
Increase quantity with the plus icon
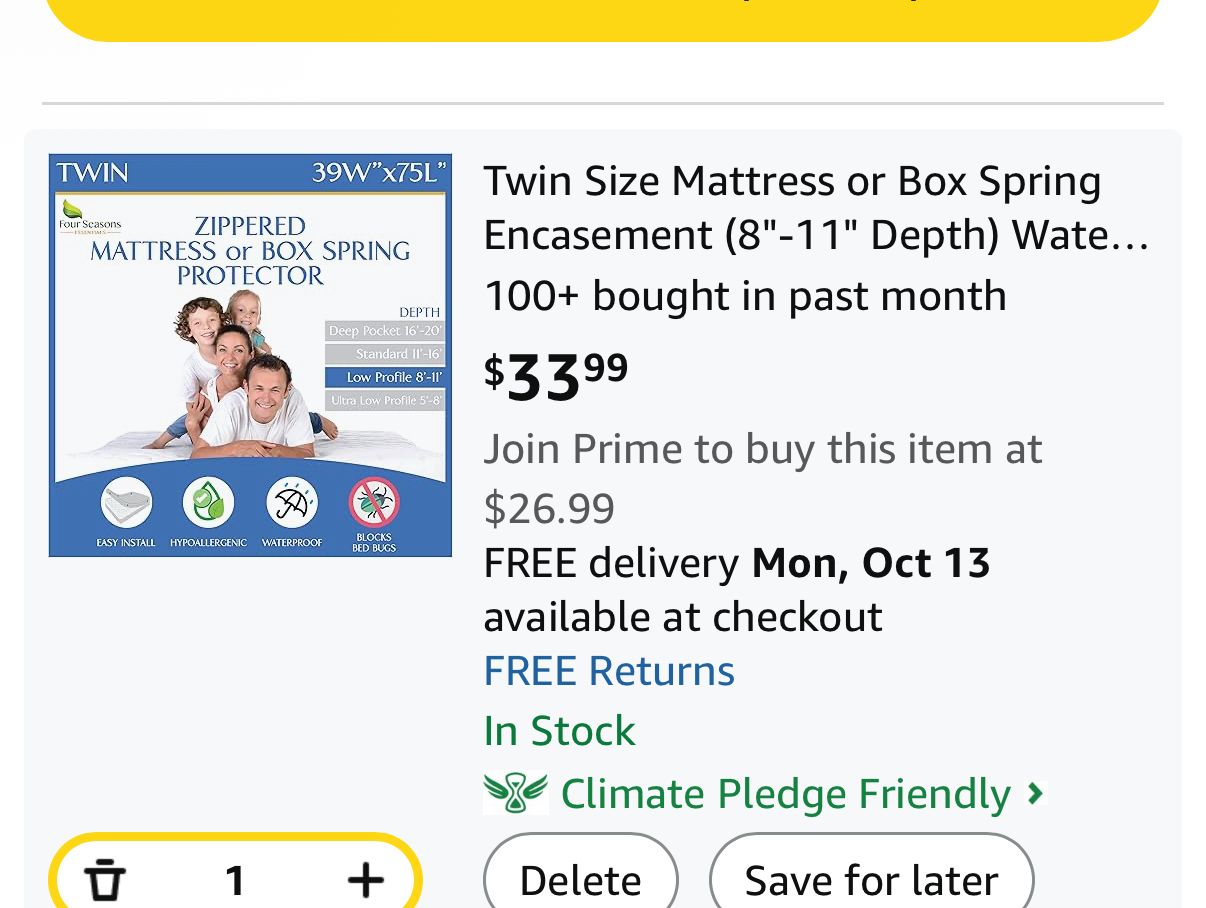(x=366, y=880)
